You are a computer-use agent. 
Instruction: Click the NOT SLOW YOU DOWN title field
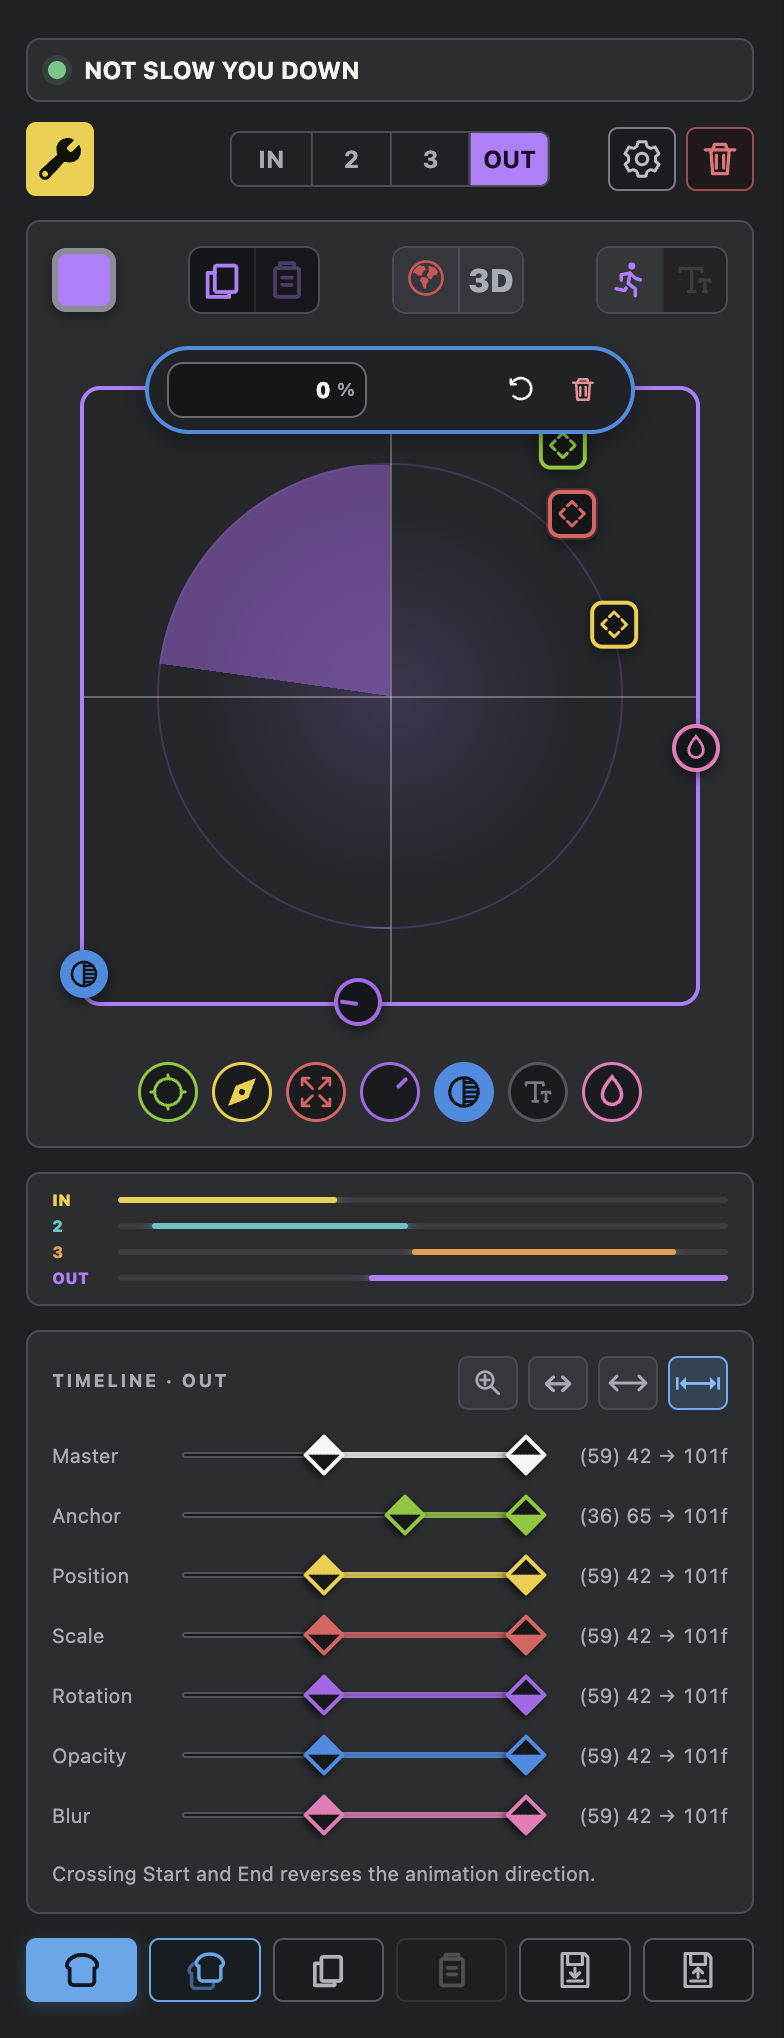pos(390,70)
